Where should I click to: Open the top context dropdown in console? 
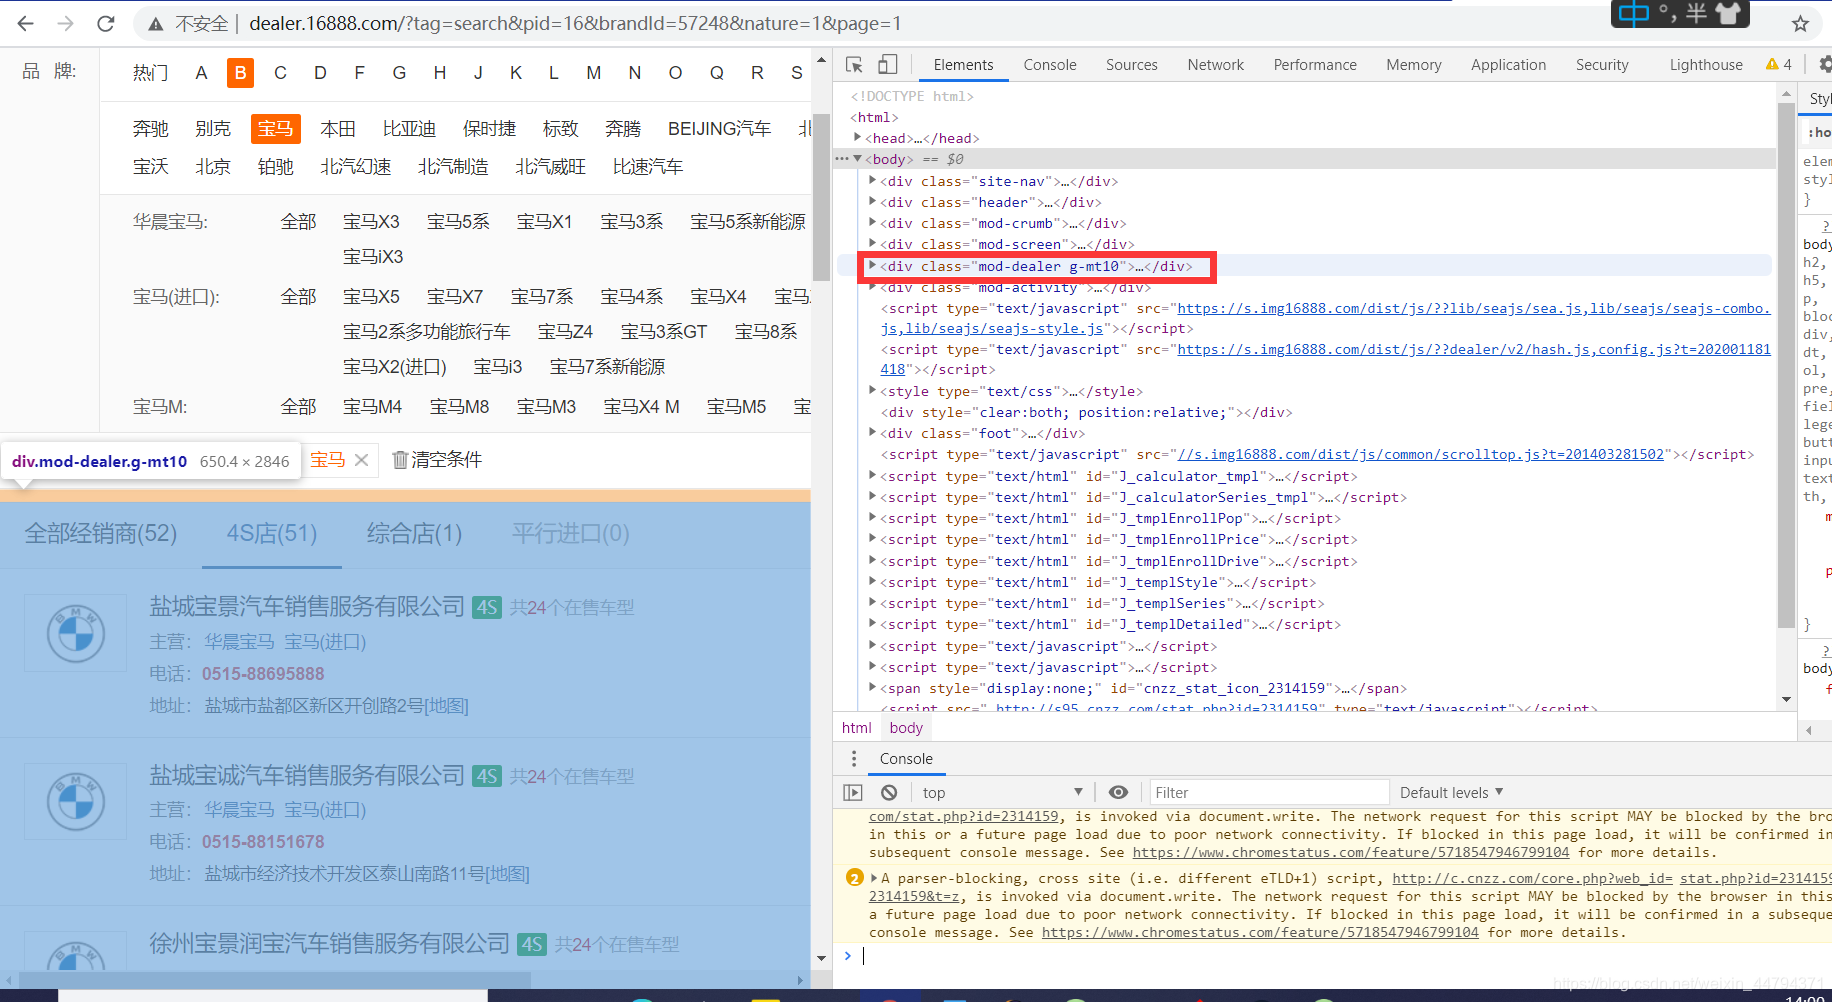coord(1002,792)
